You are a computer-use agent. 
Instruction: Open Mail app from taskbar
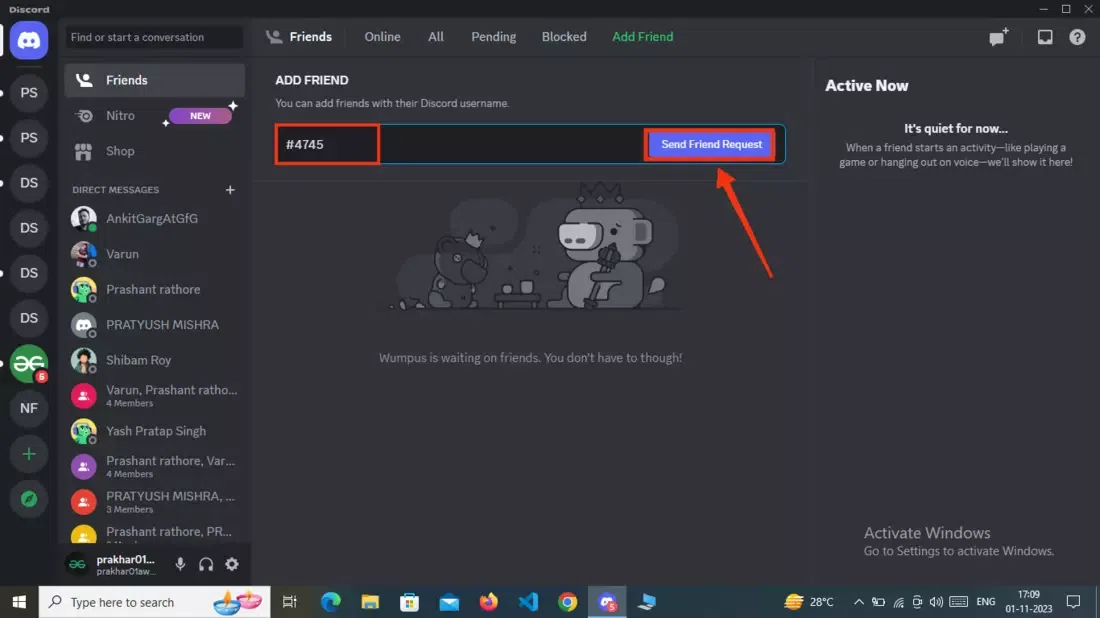[x=449, y=602]
